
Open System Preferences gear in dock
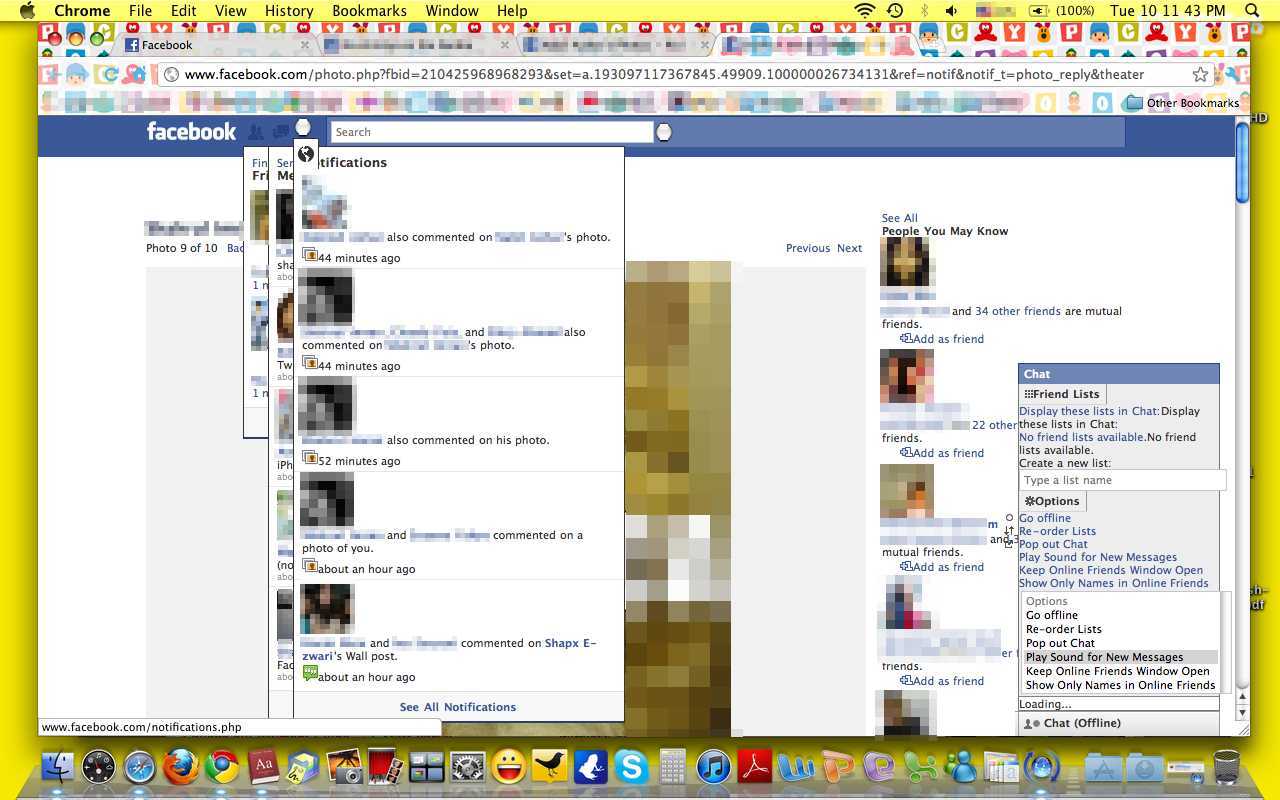click(x=467, y=767)
